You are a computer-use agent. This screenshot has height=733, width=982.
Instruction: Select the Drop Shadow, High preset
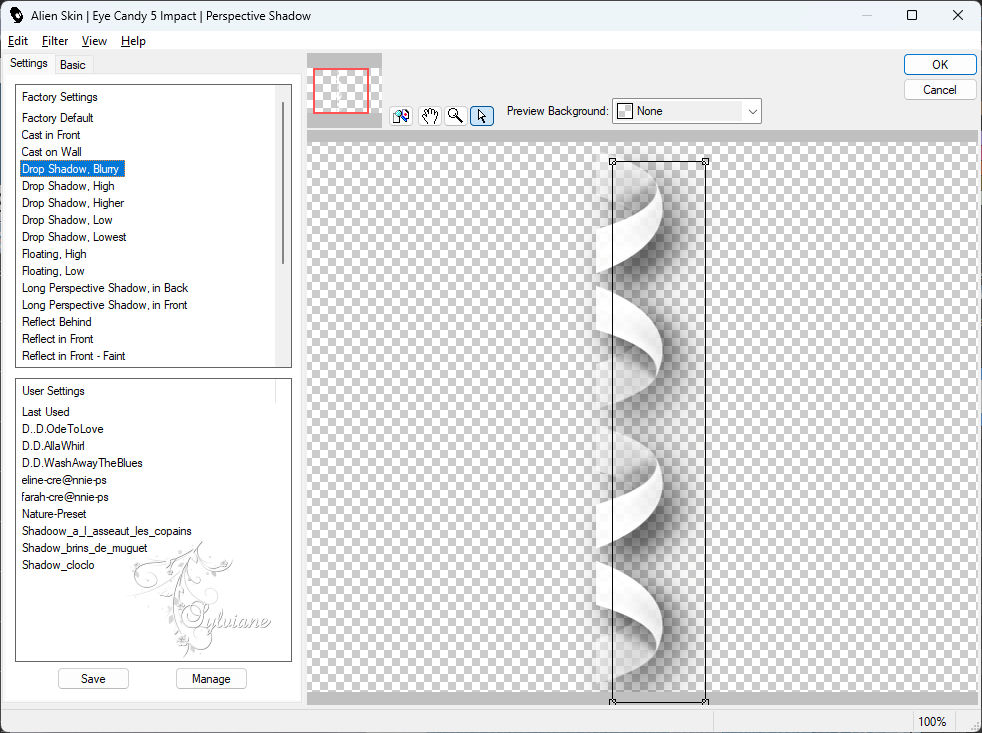point(68,185)
